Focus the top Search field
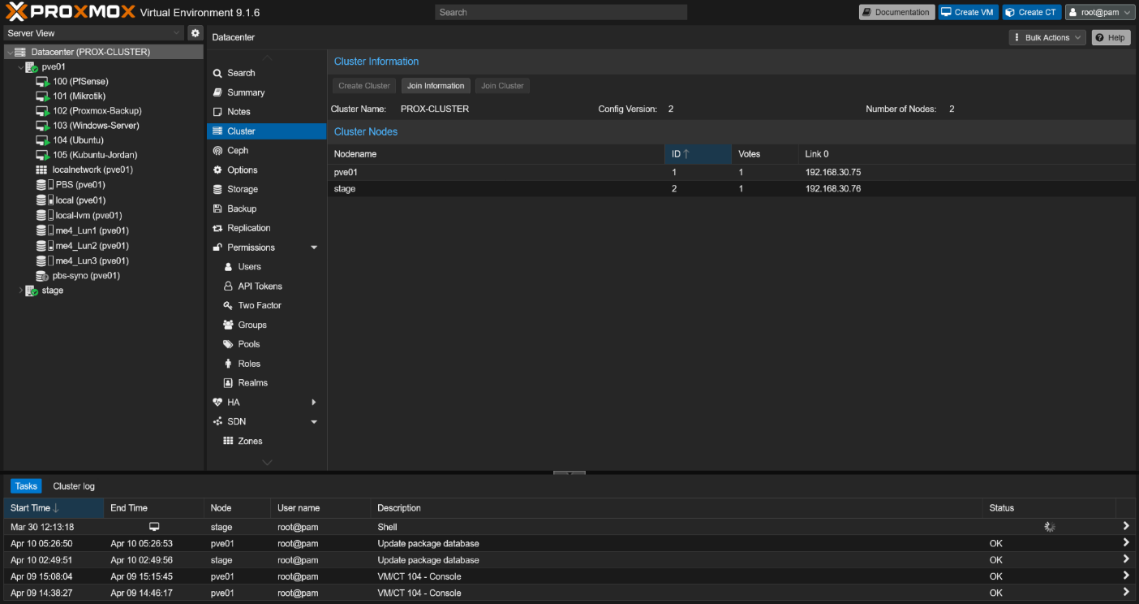 561,12
